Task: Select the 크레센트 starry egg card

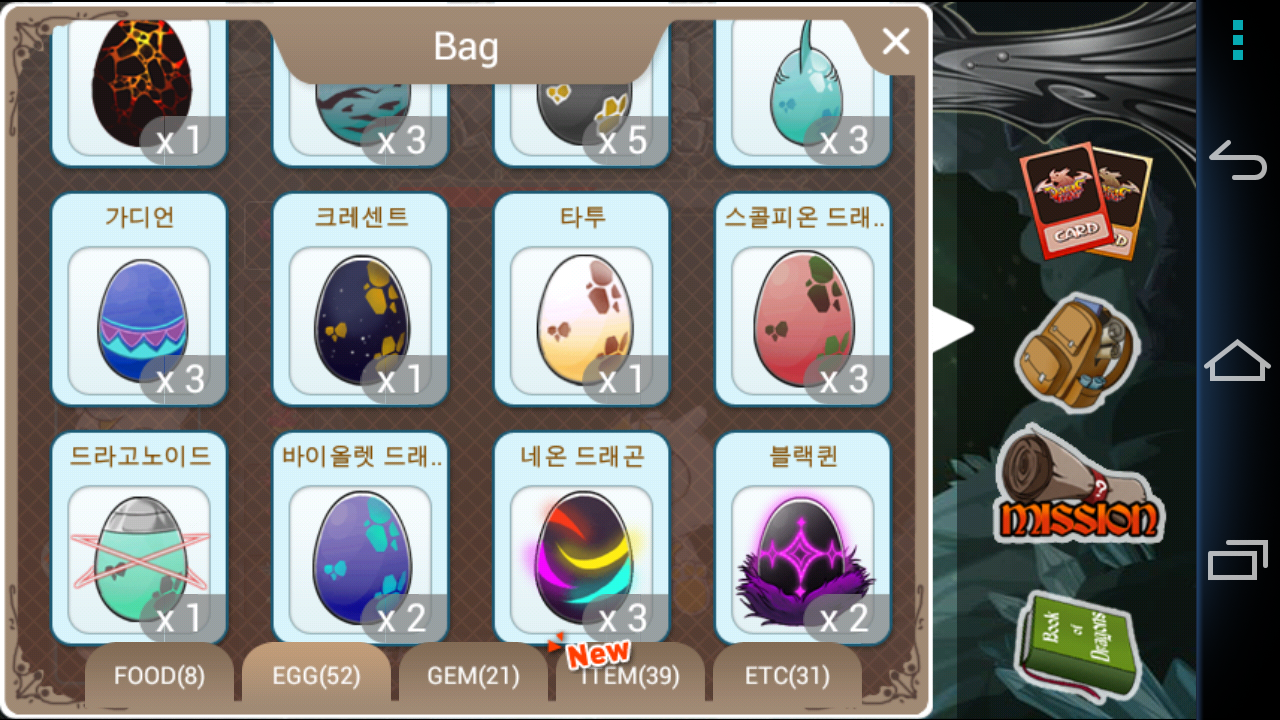Action: click(361, 299)
